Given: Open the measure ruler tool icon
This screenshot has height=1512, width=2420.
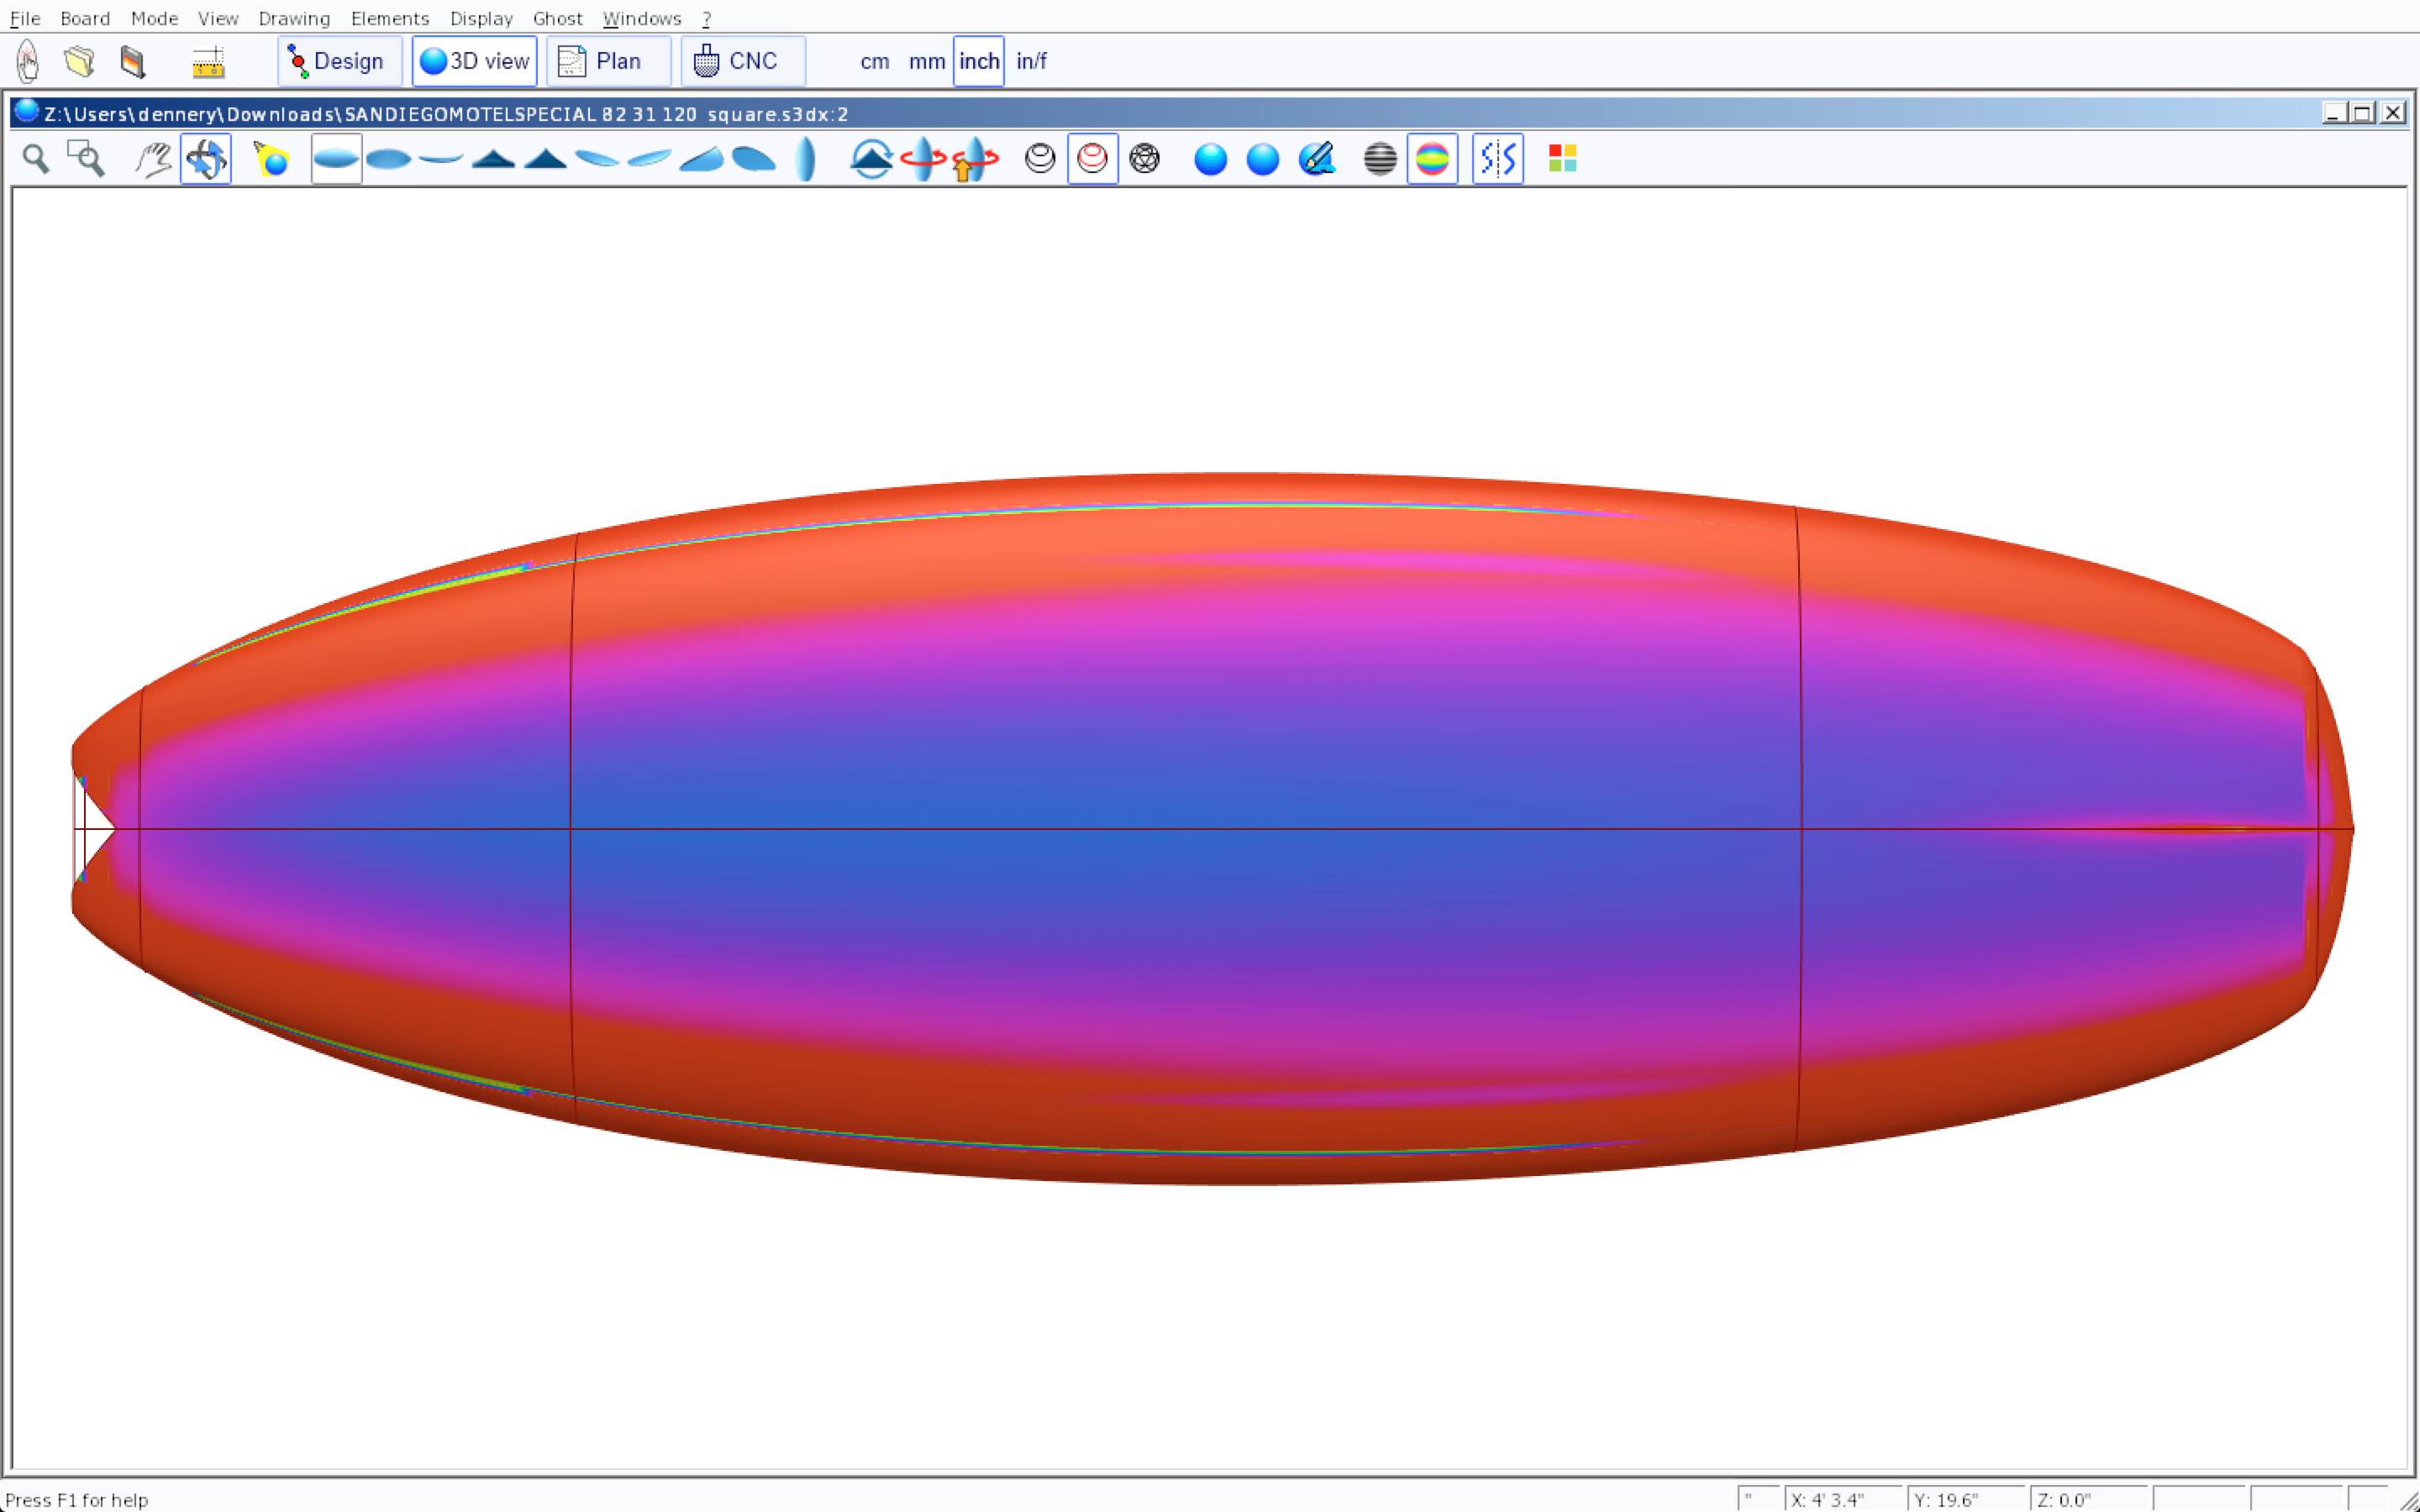Looking at the screenshot, I should click(208, 62).
